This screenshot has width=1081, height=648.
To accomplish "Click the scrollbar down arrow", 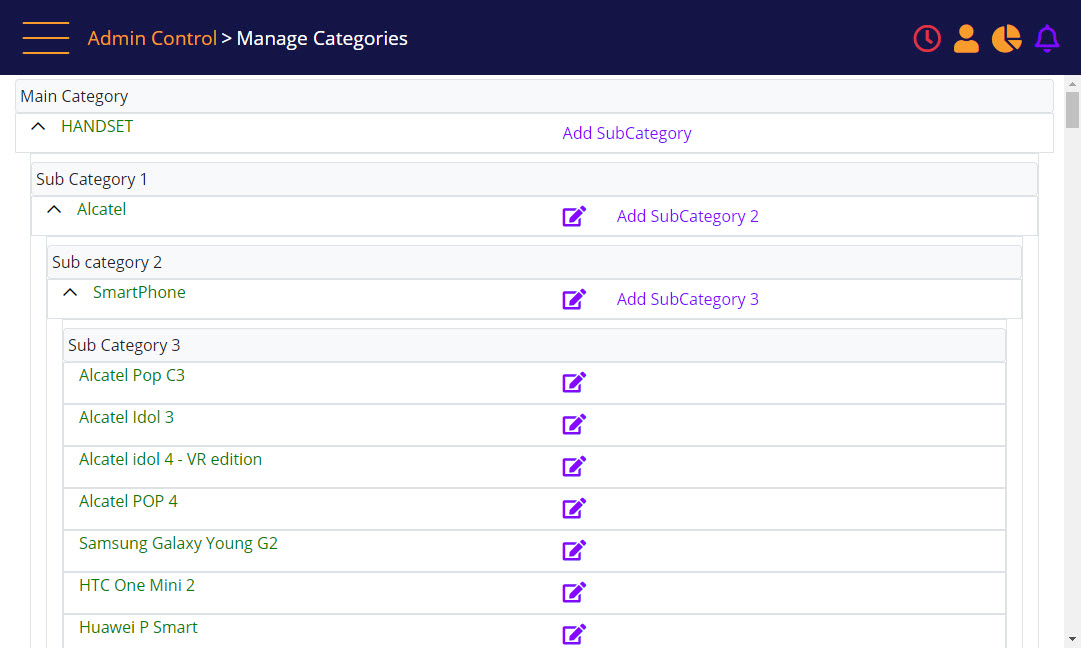I will click(1072, 640).
